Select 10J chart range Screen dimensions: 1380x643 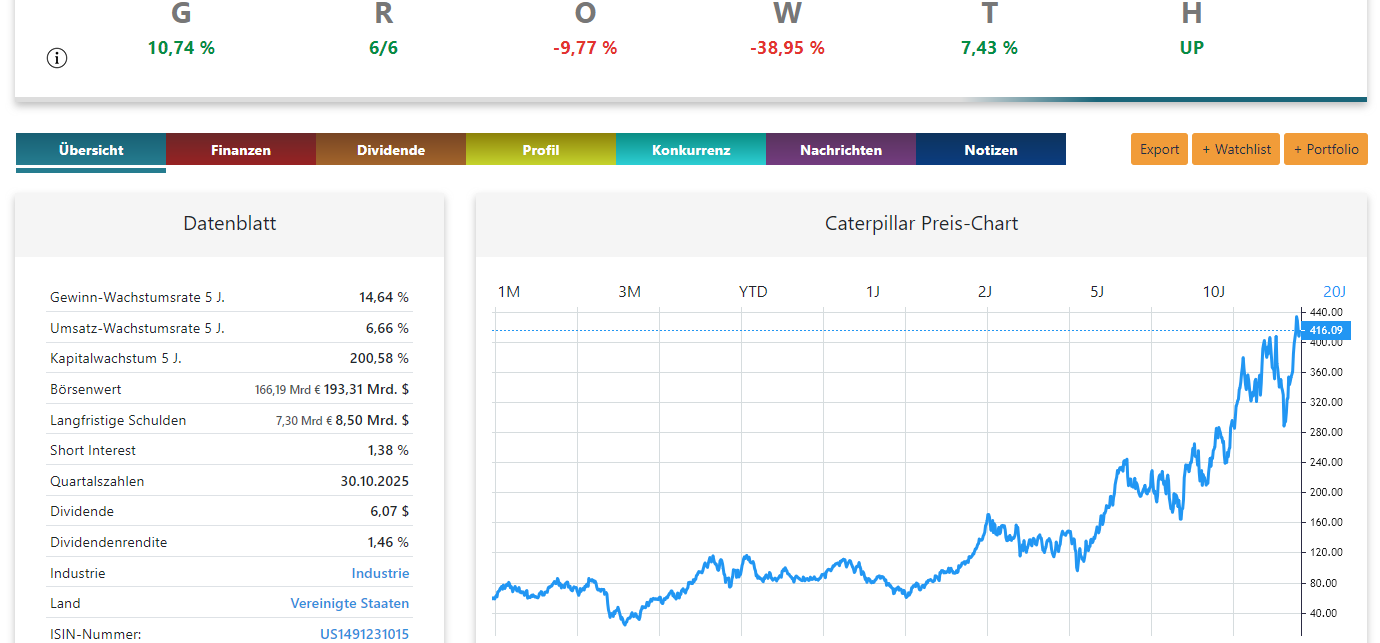coord(1213,292)
